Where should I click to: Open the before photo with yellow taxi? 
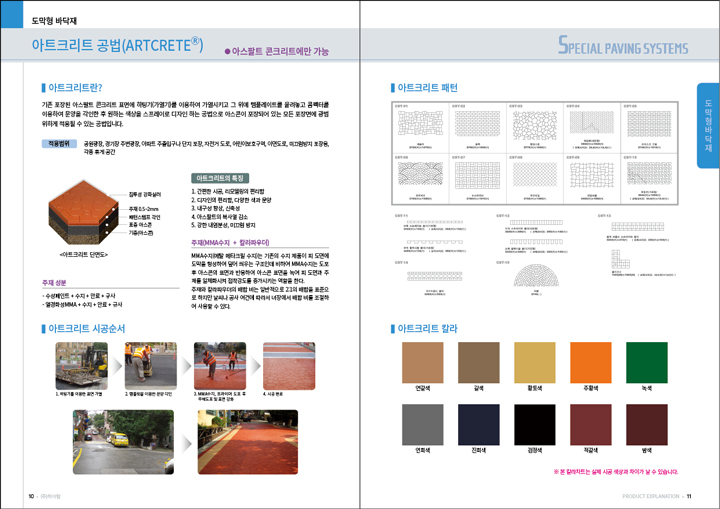123,442
